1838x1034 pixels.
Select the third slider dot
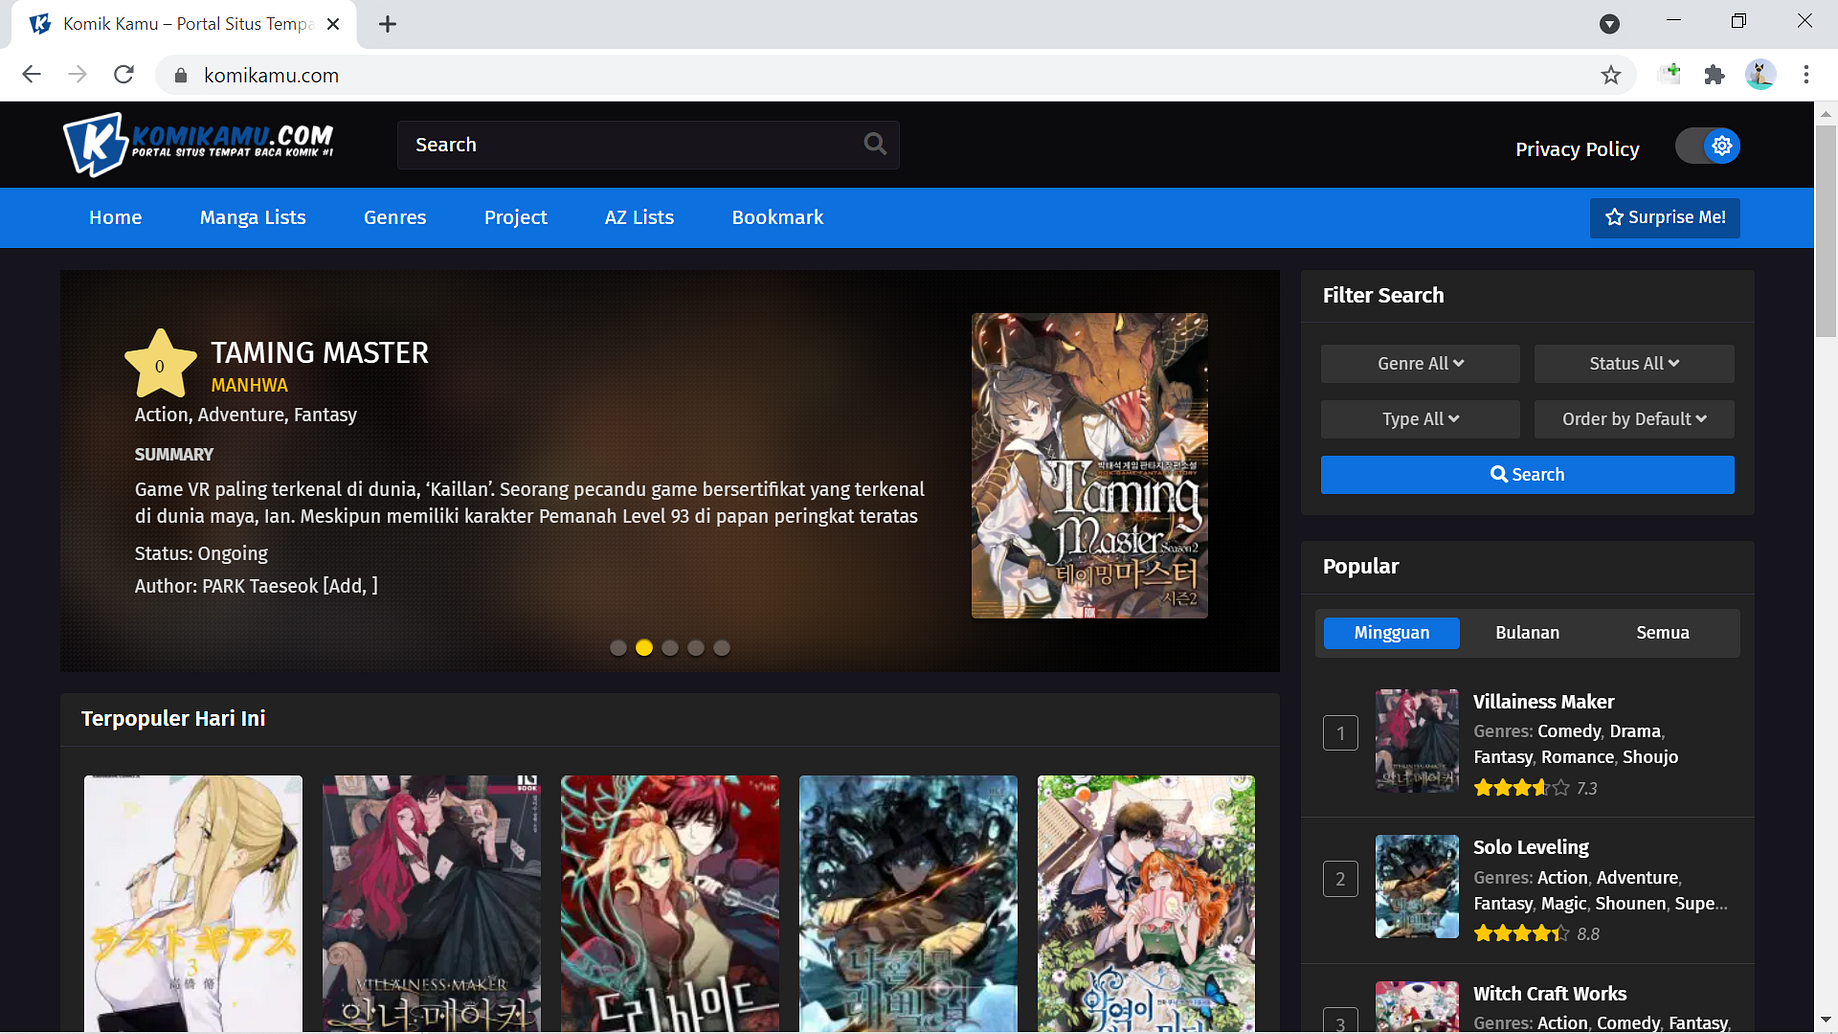[x=670, y=648]
